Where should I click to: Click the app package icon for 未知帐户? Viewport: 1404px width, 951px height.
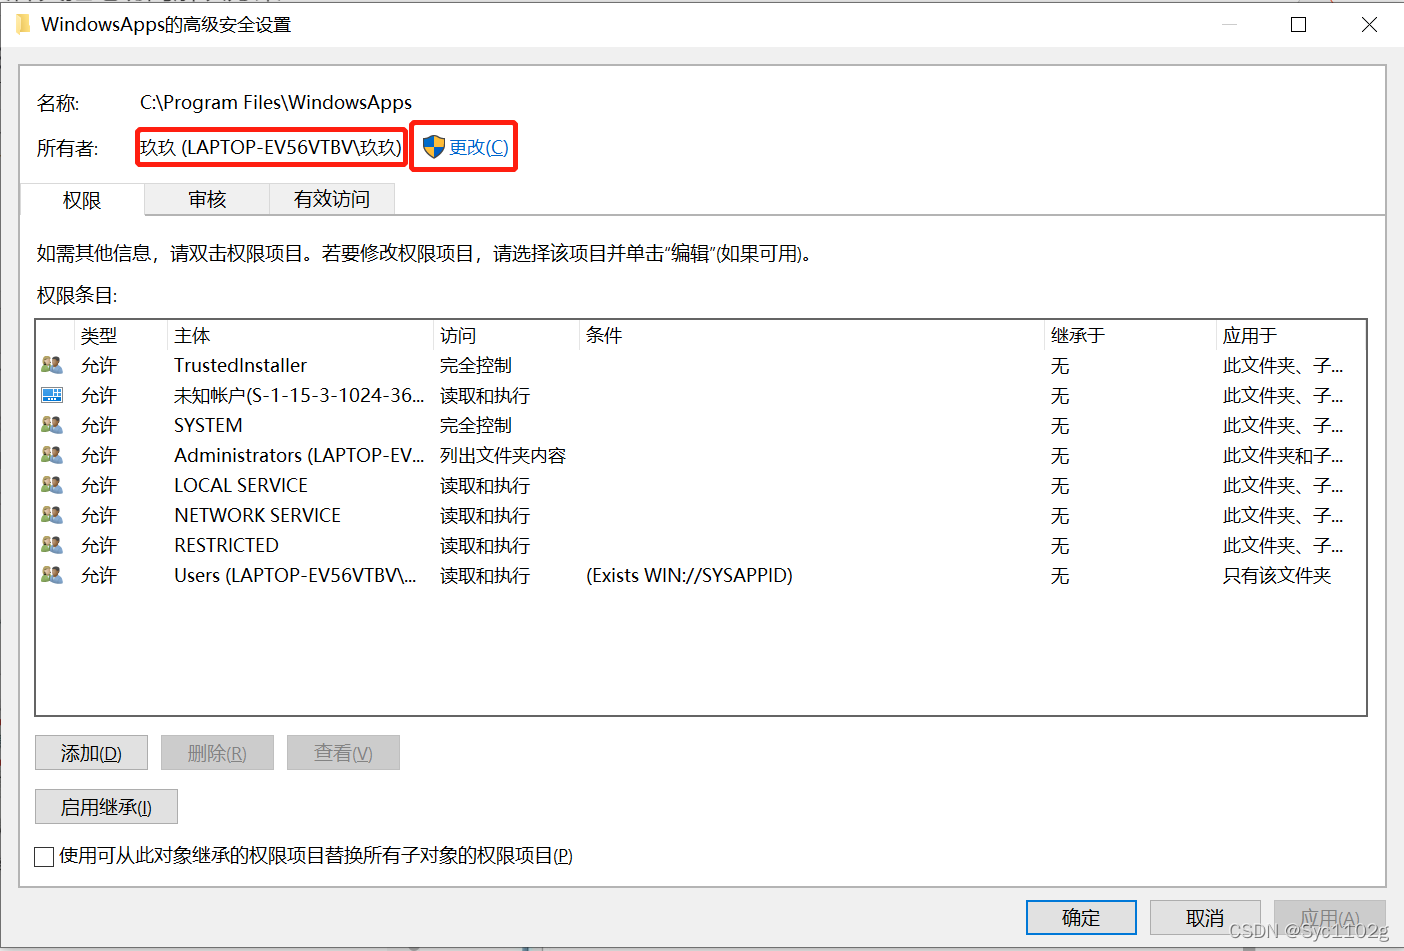[52, 395]
